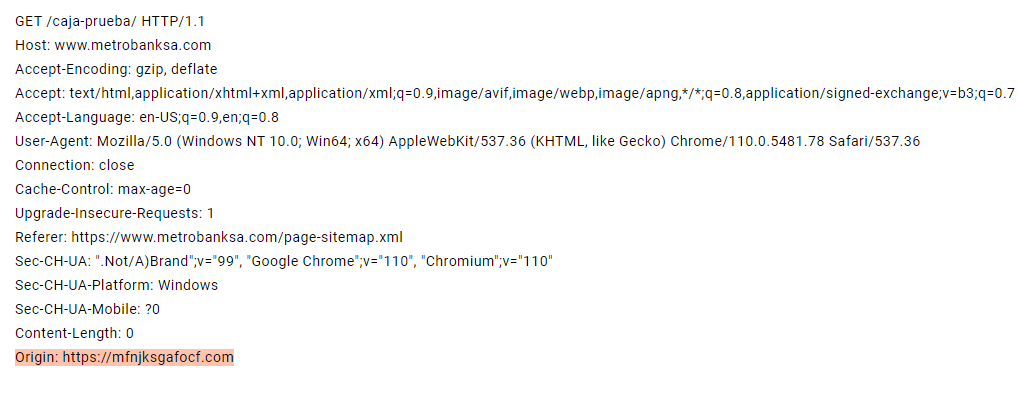Click the long Accept text/html header line
This screenshot has width=1018, height=394.
click(514, 93)
